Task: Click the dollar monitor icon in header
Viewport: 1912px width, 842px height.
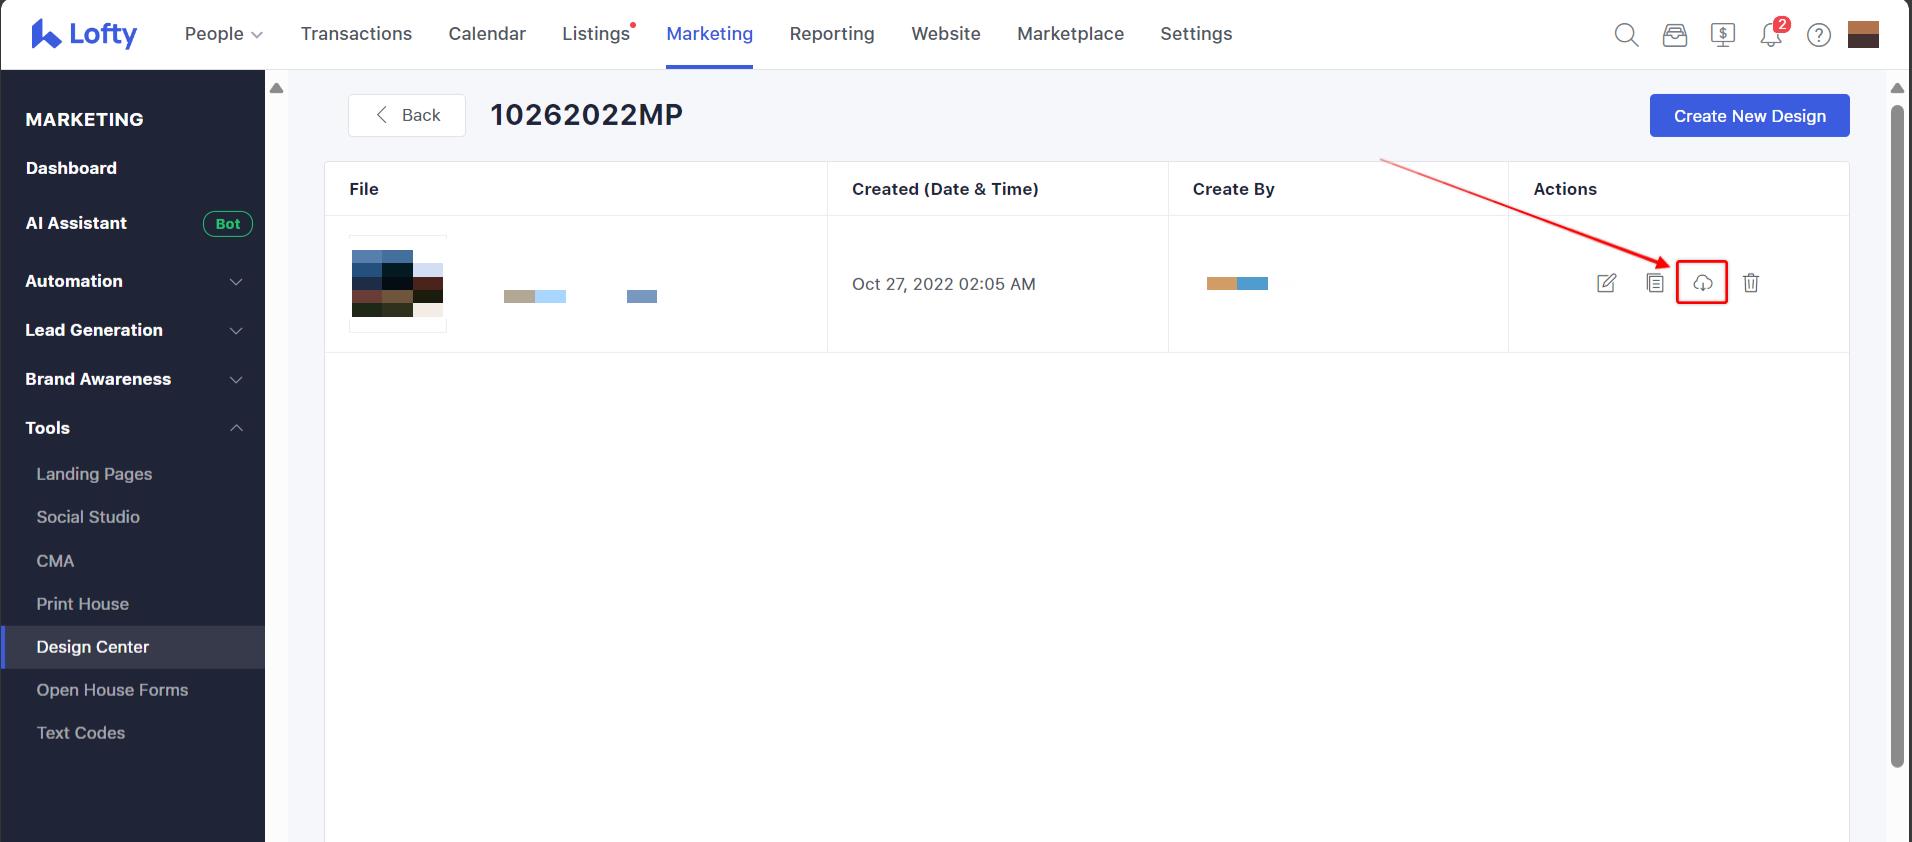Action: tap(1722, 35)
